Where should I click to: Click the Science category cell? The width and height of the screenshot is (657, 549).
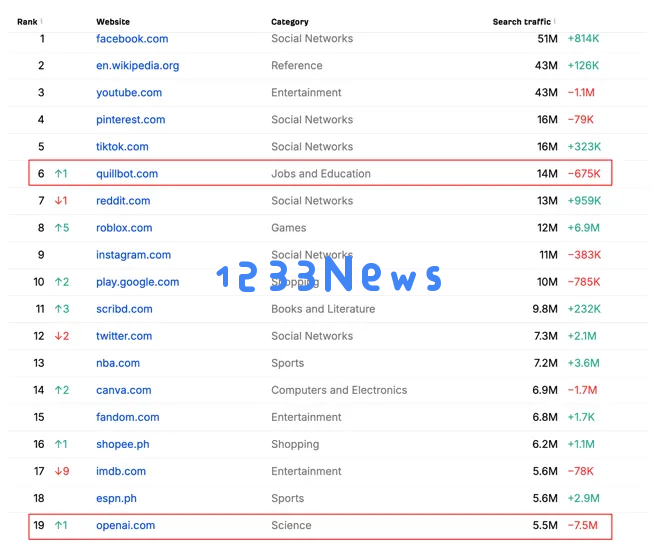tap(291, 525)
